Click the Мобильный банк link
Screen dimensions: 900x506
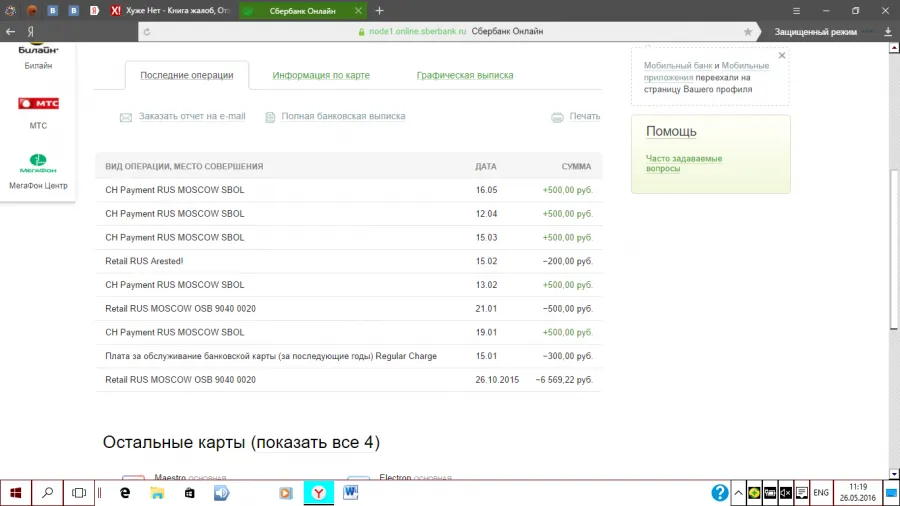click(677, 65)
